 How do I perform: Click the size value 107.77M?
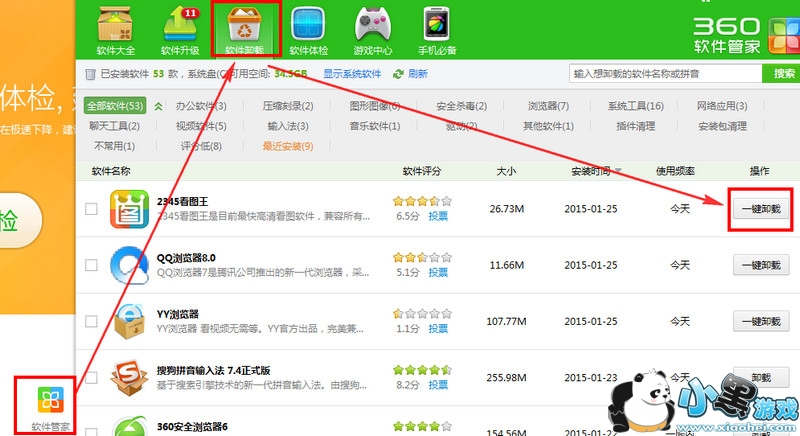tap(507, 321)
